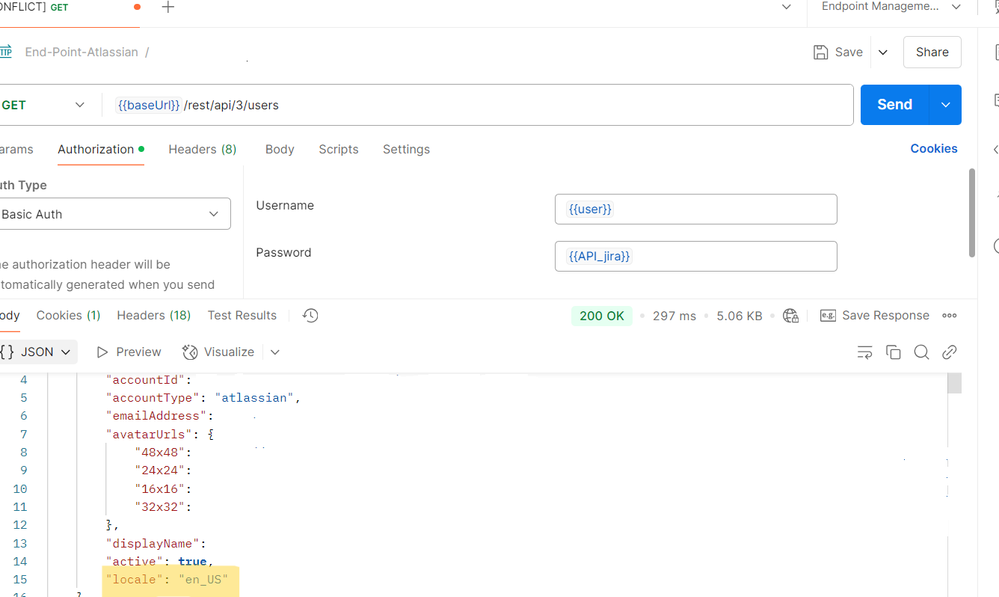Switch to the Params tab
This screenshot has width=999, height=597.
click(x=17, y=149)
